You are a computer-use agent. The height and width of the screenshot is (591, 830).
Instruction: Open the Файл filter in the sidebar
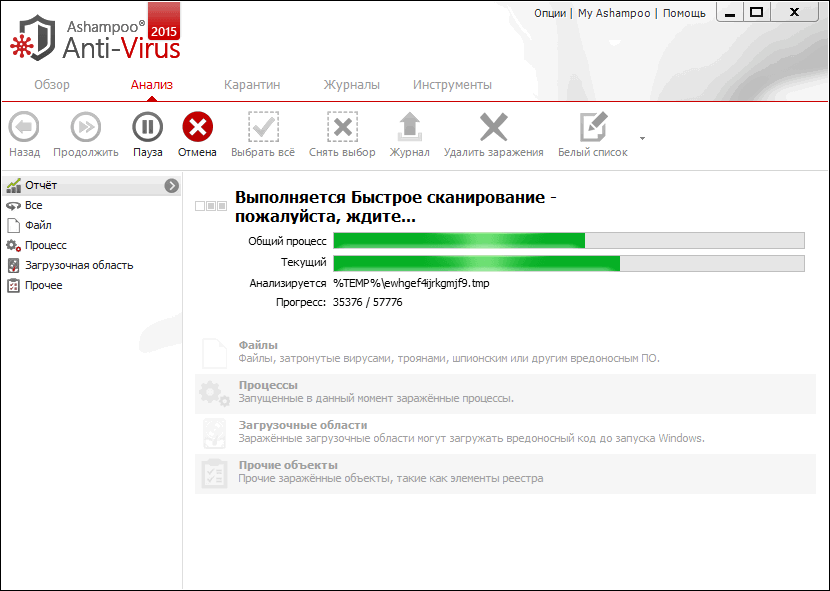(x=38, y=225)
